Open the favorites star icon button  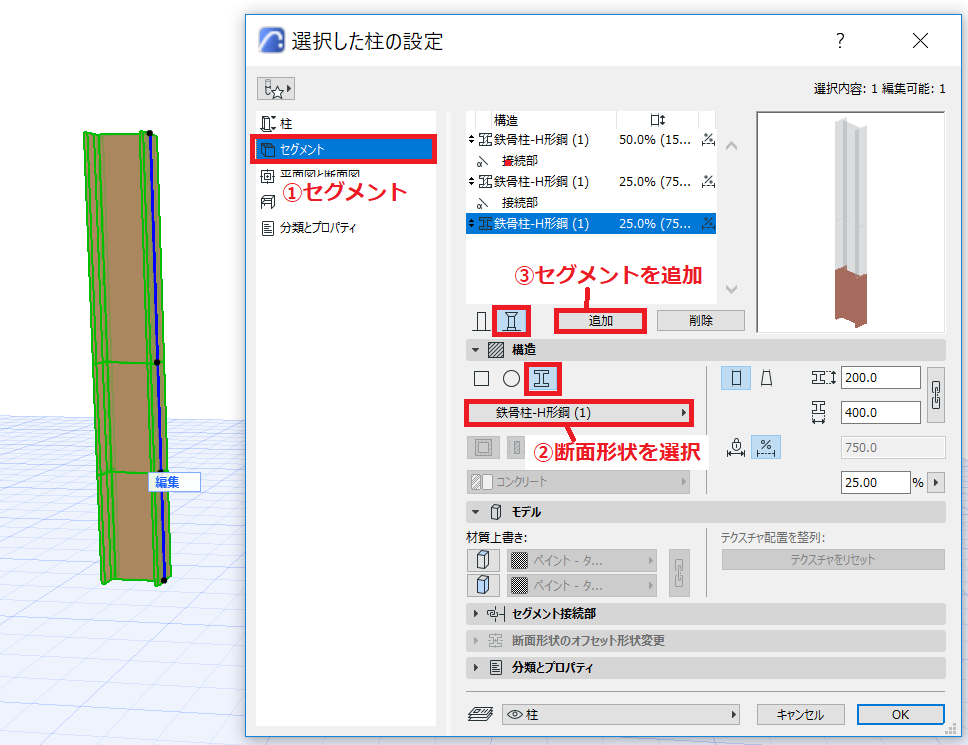click(x=276, y=89)
